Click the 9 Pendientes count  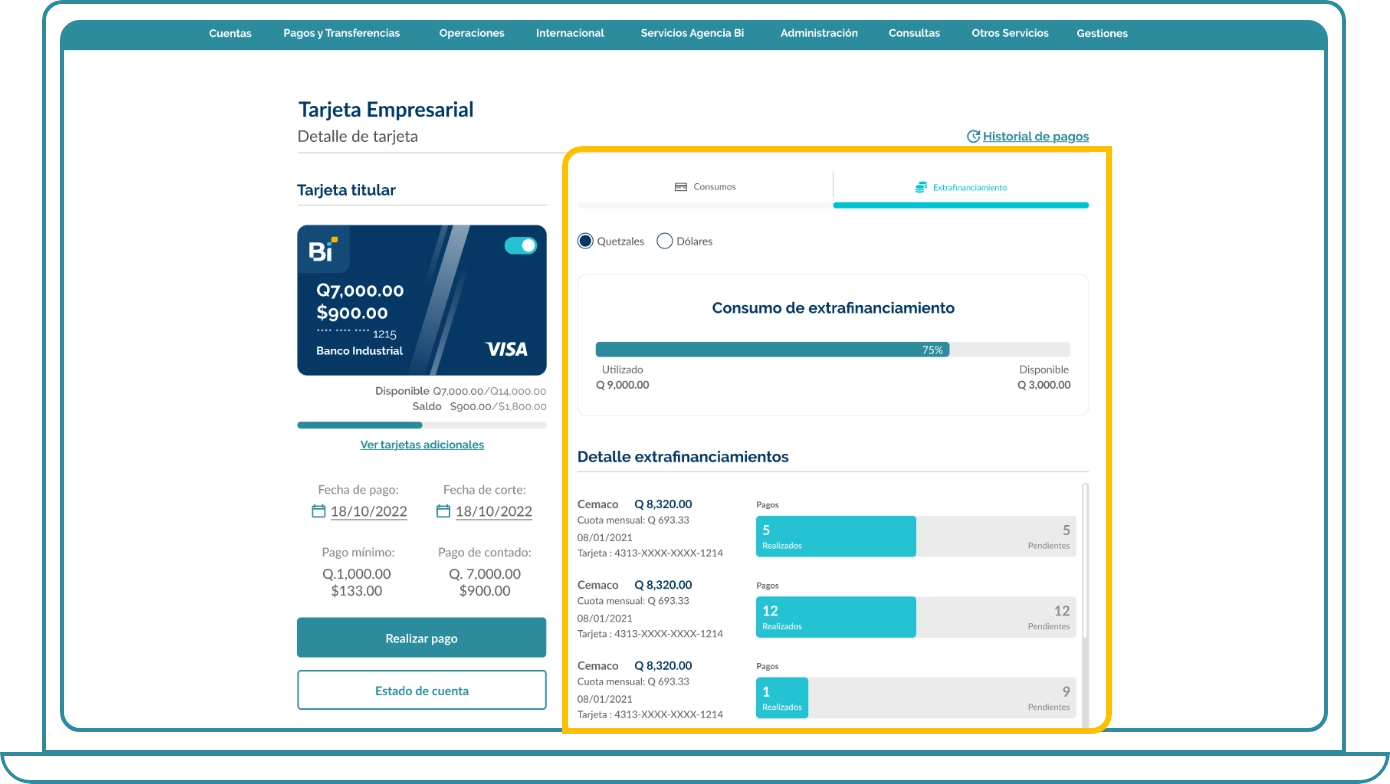(x=1066, y=691)
